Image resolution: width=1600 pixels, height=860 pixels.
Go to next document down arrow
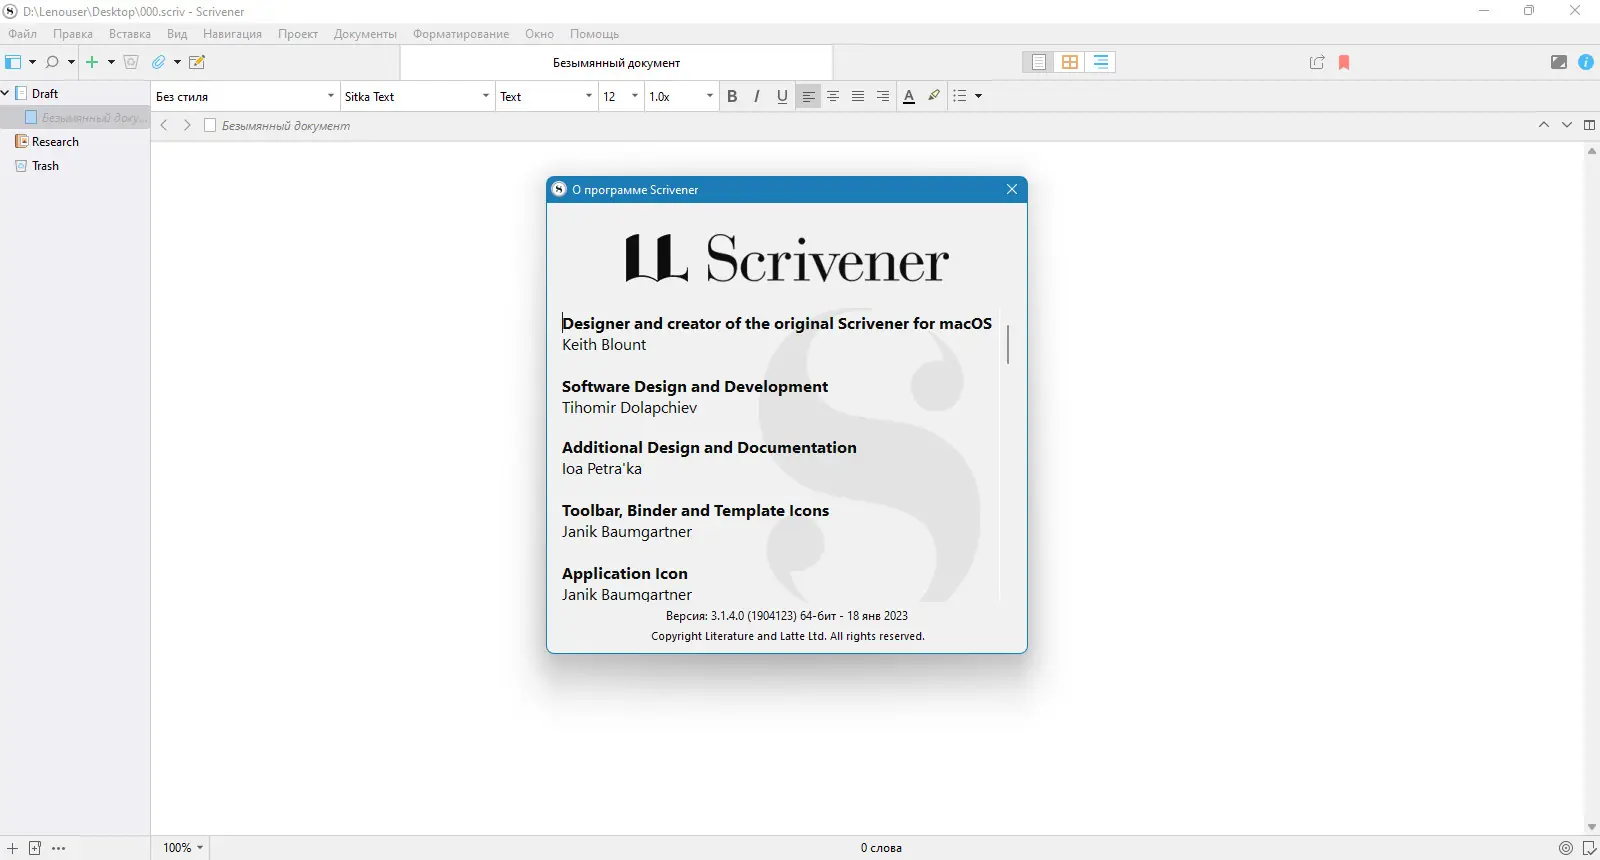[x=1567, y=125]
